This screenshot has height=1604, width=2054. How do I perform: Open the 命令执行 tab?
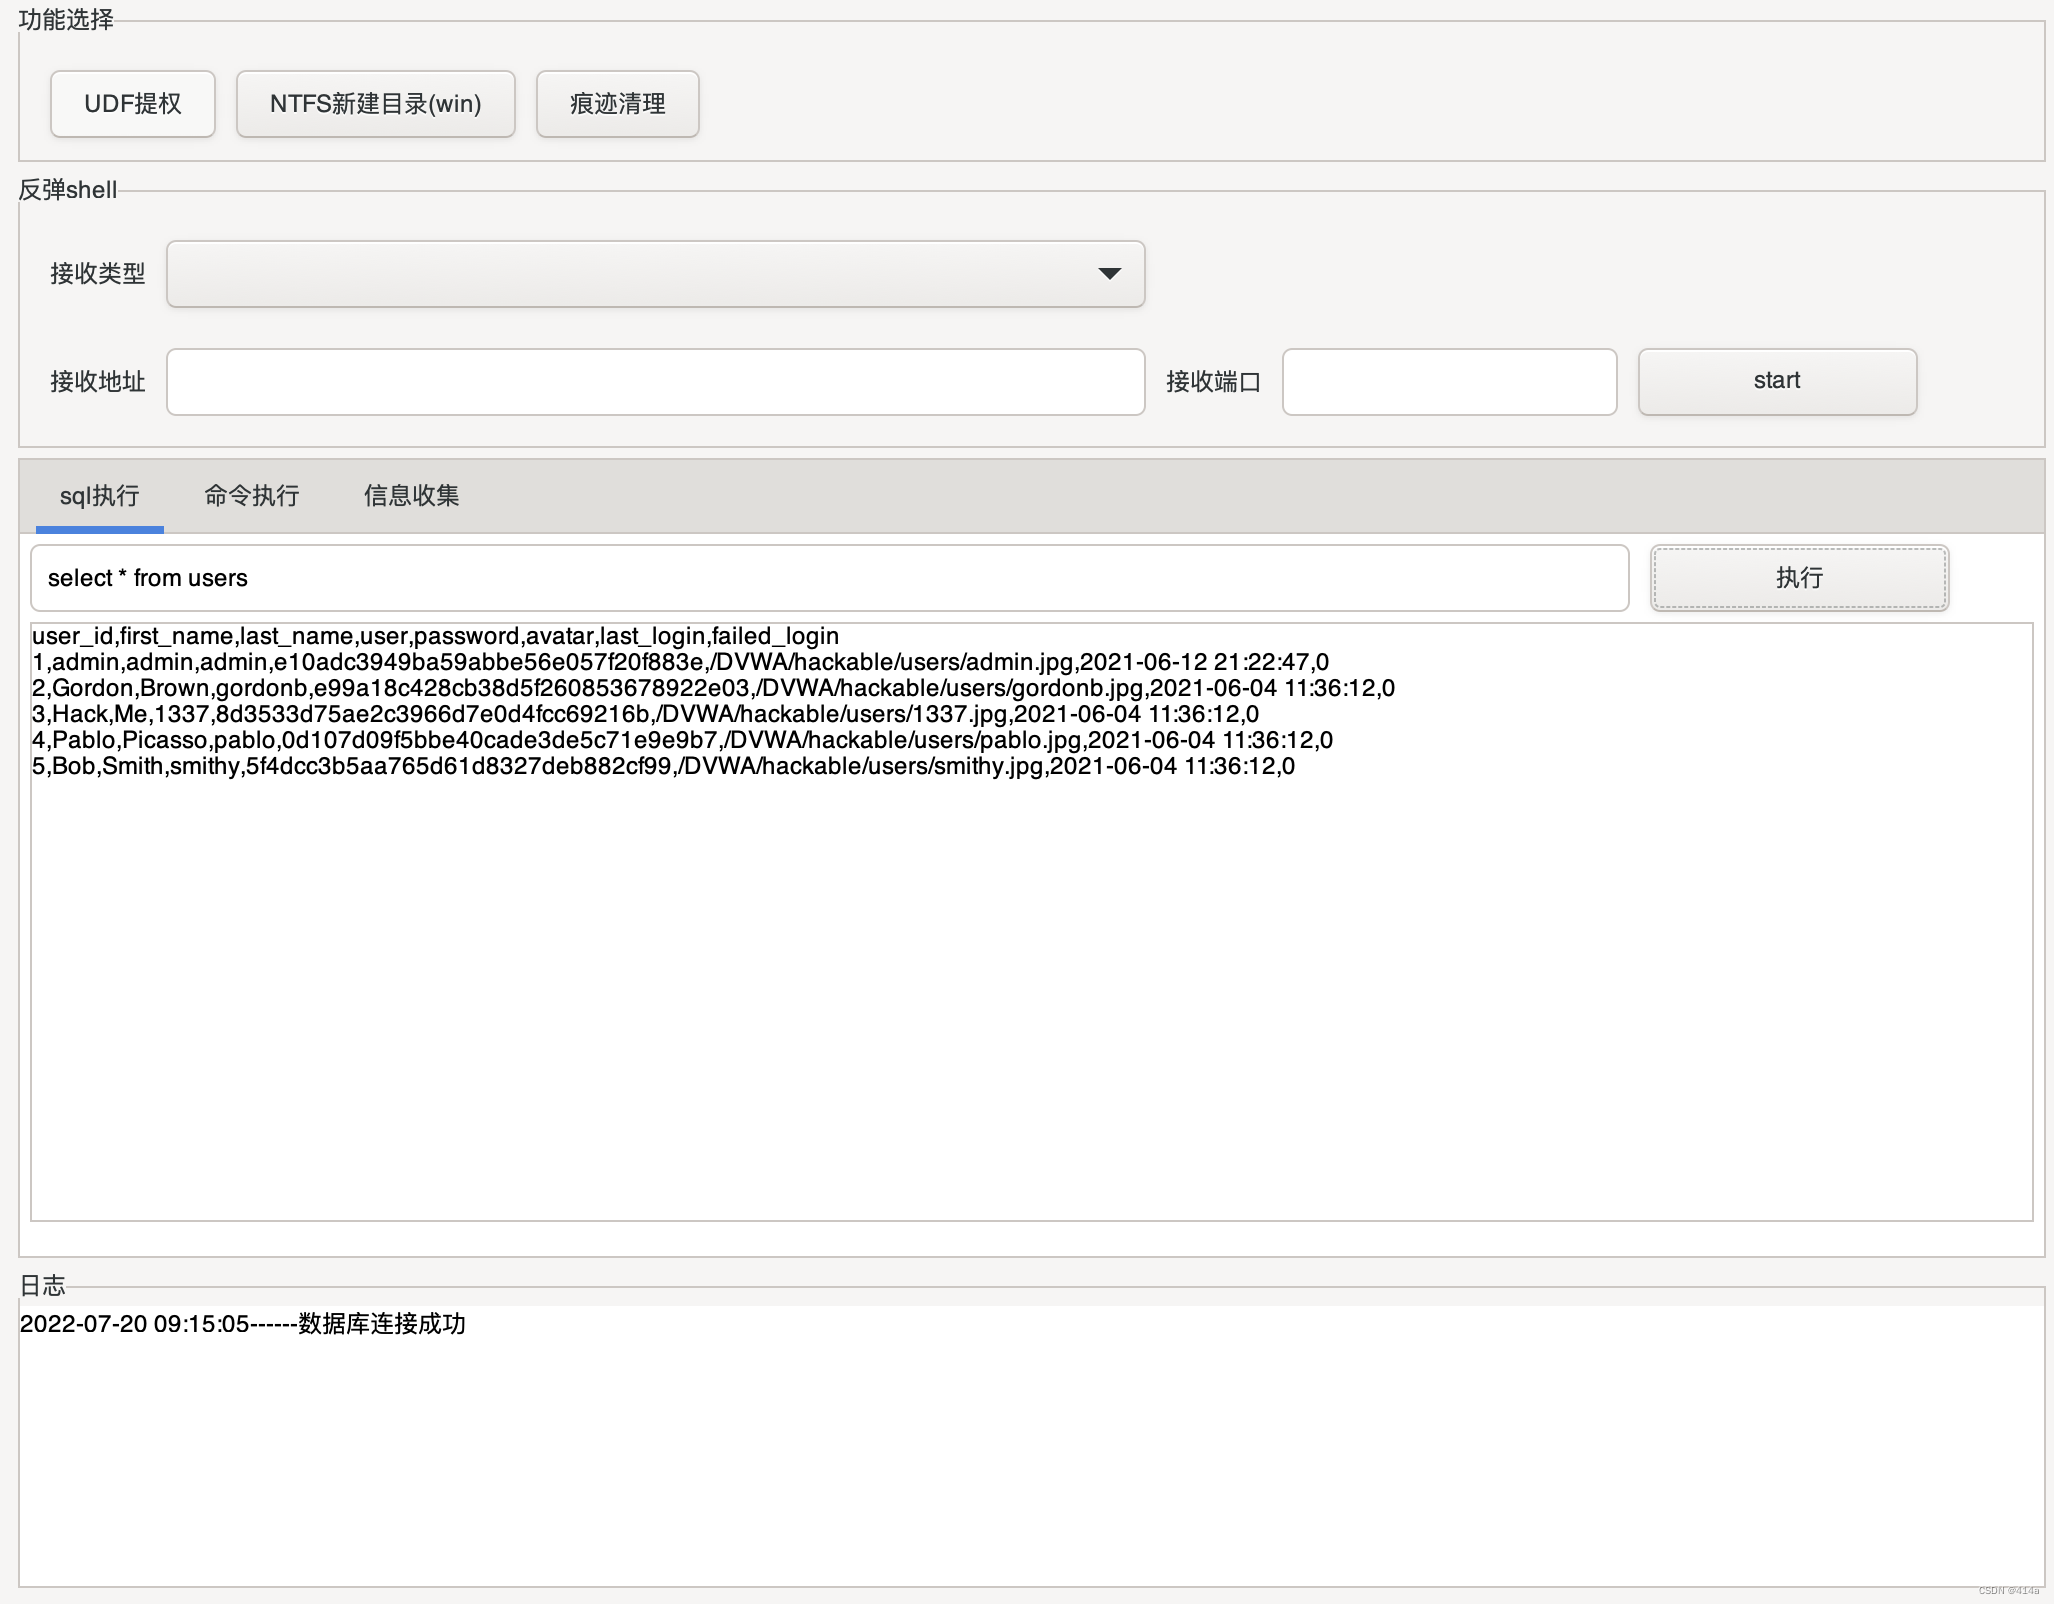point(251,496)
